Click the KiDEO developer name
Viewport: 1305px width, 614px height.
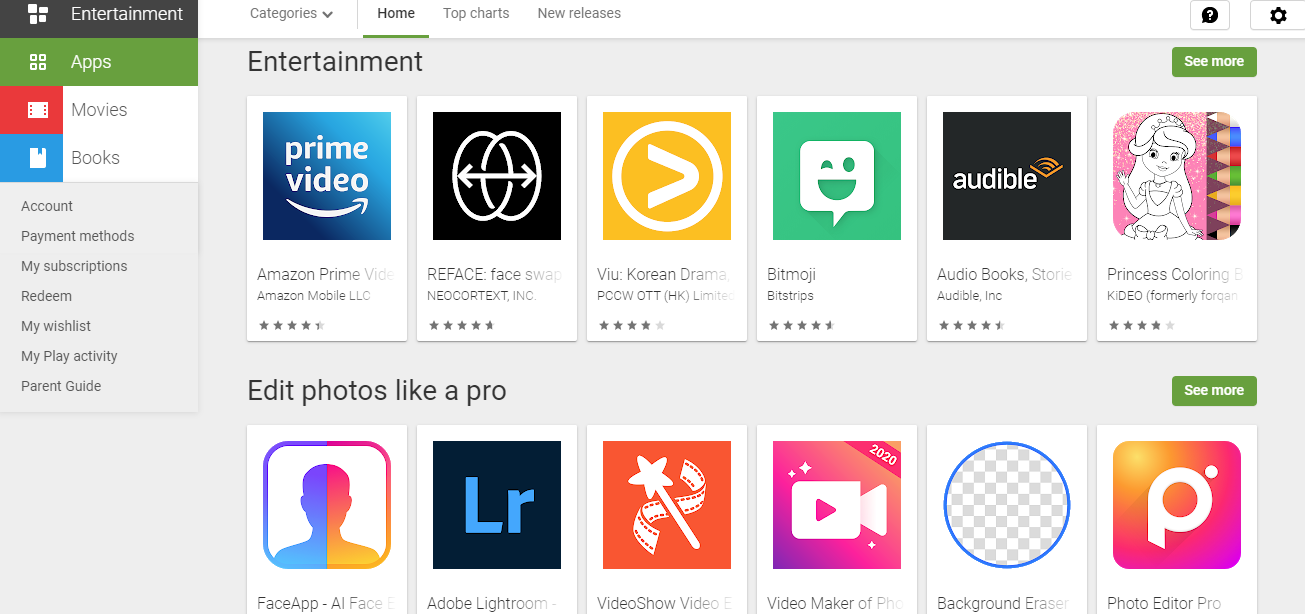click(1173, 296)
